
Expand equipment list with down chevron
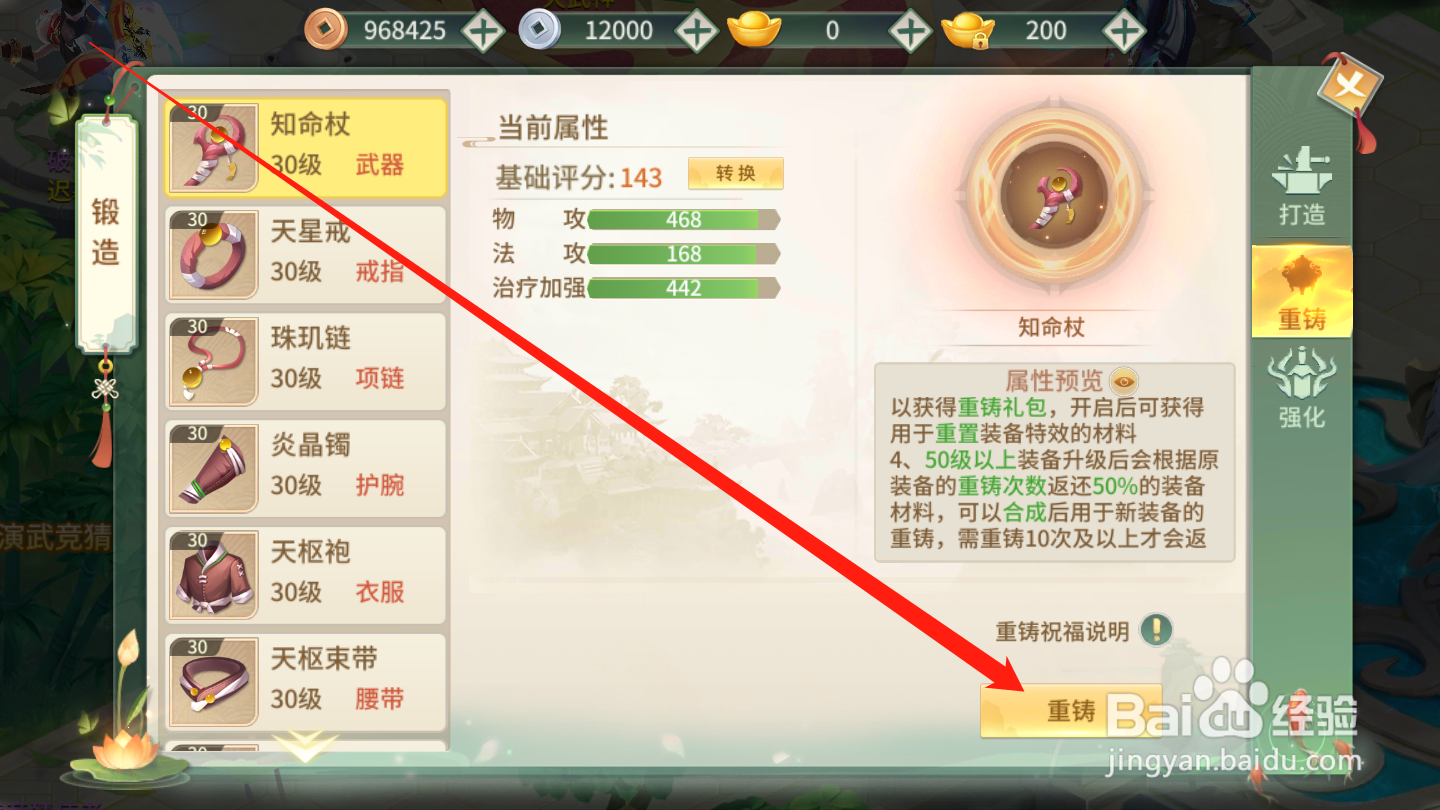pyautogui.click(x=306, y=745)
